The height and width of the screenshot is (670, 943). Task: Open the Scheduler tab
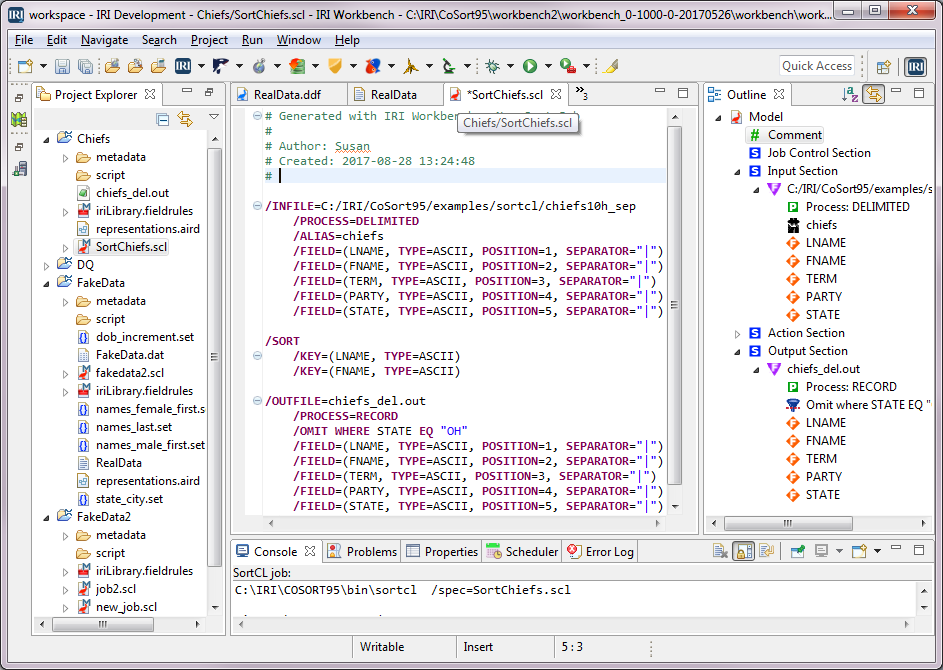522,552
